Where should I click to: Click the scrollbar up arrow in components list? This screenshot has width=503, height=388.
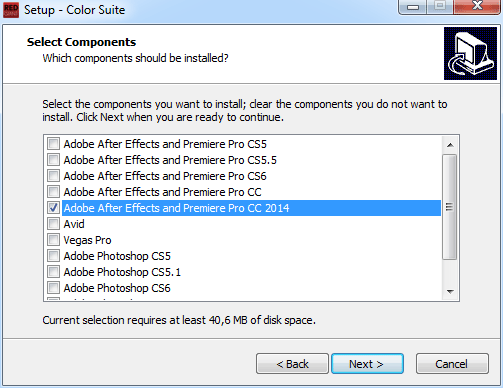[450, 145]
